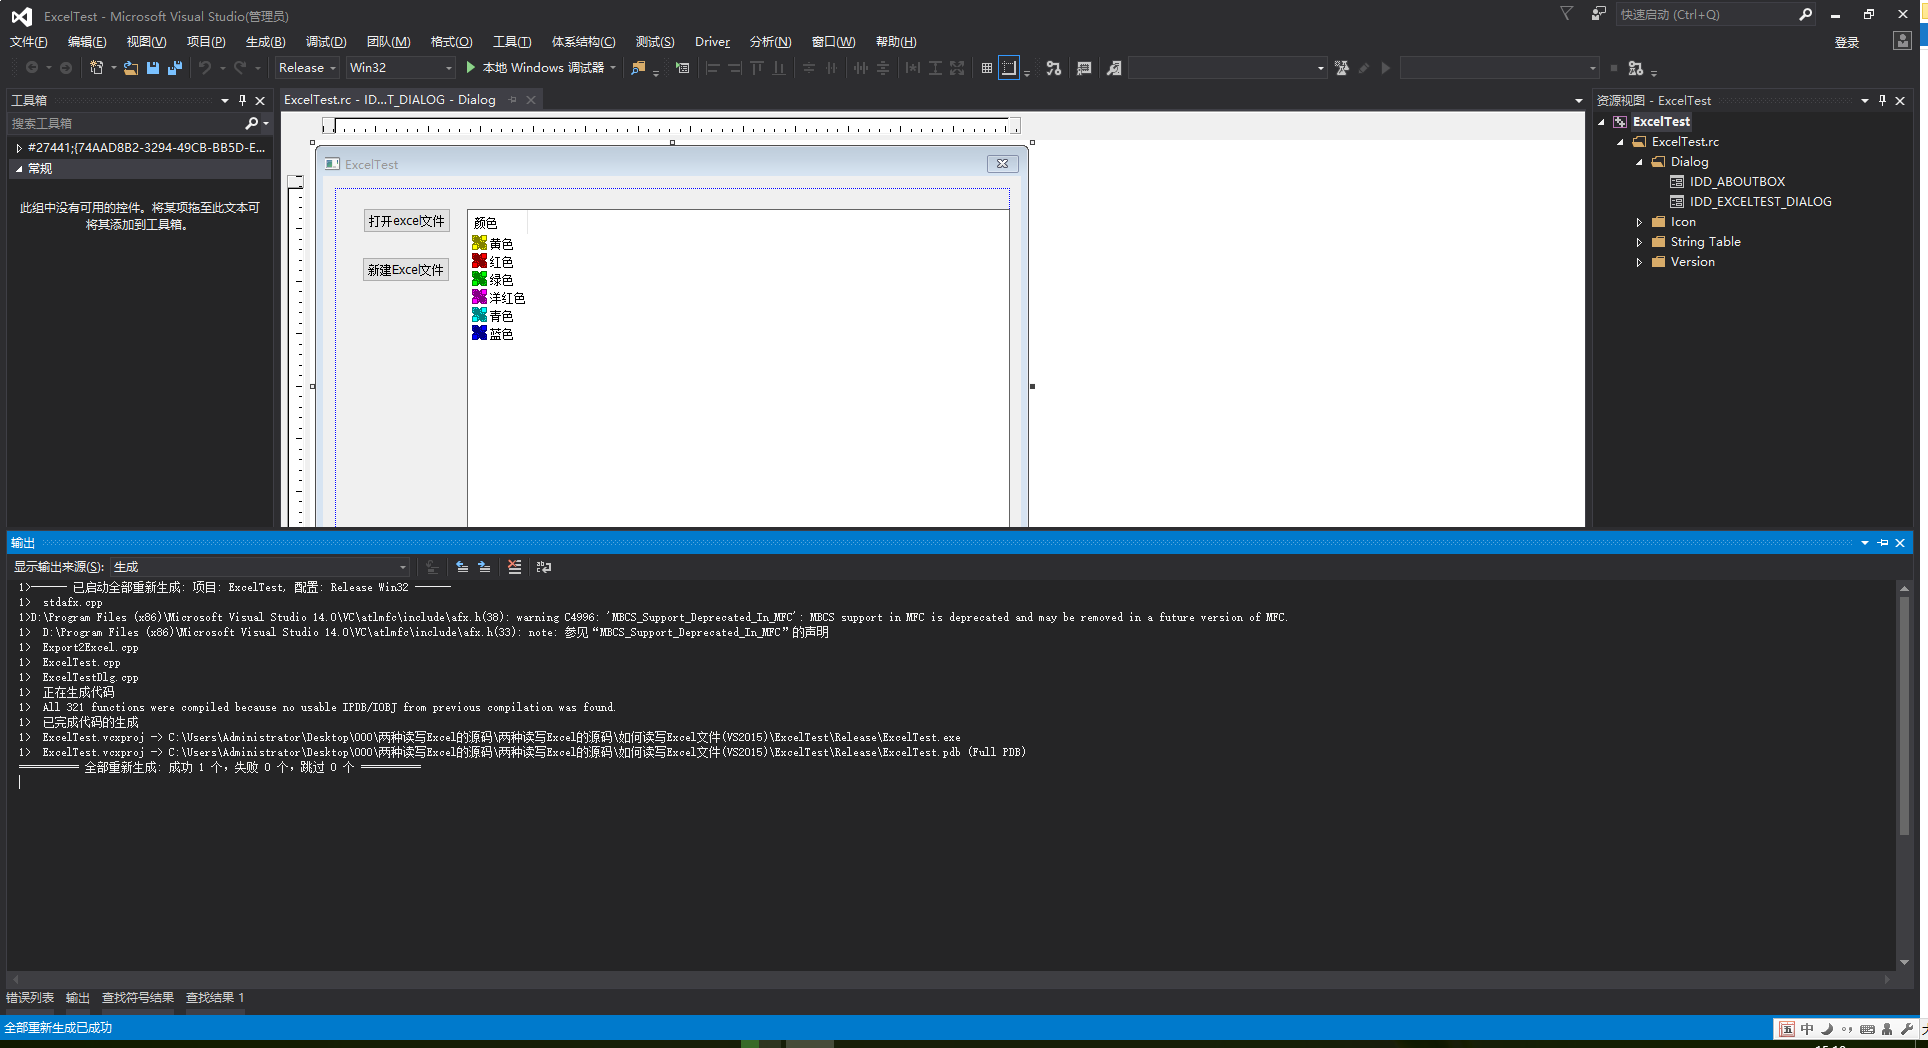Click the hierarchy icon at toolbar's right end
The height and width of the screenshot is (1048, 1928).
[1636, 68]
